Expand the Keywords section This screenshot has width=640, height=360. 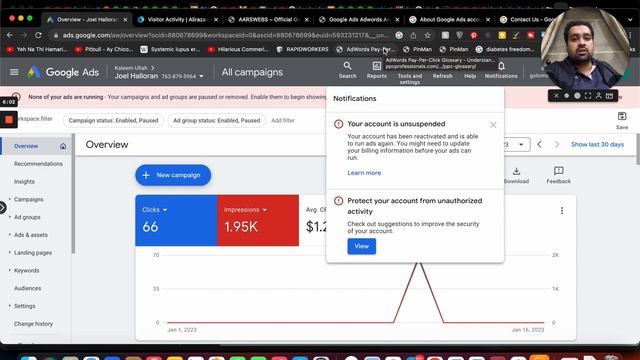(10, 271)
